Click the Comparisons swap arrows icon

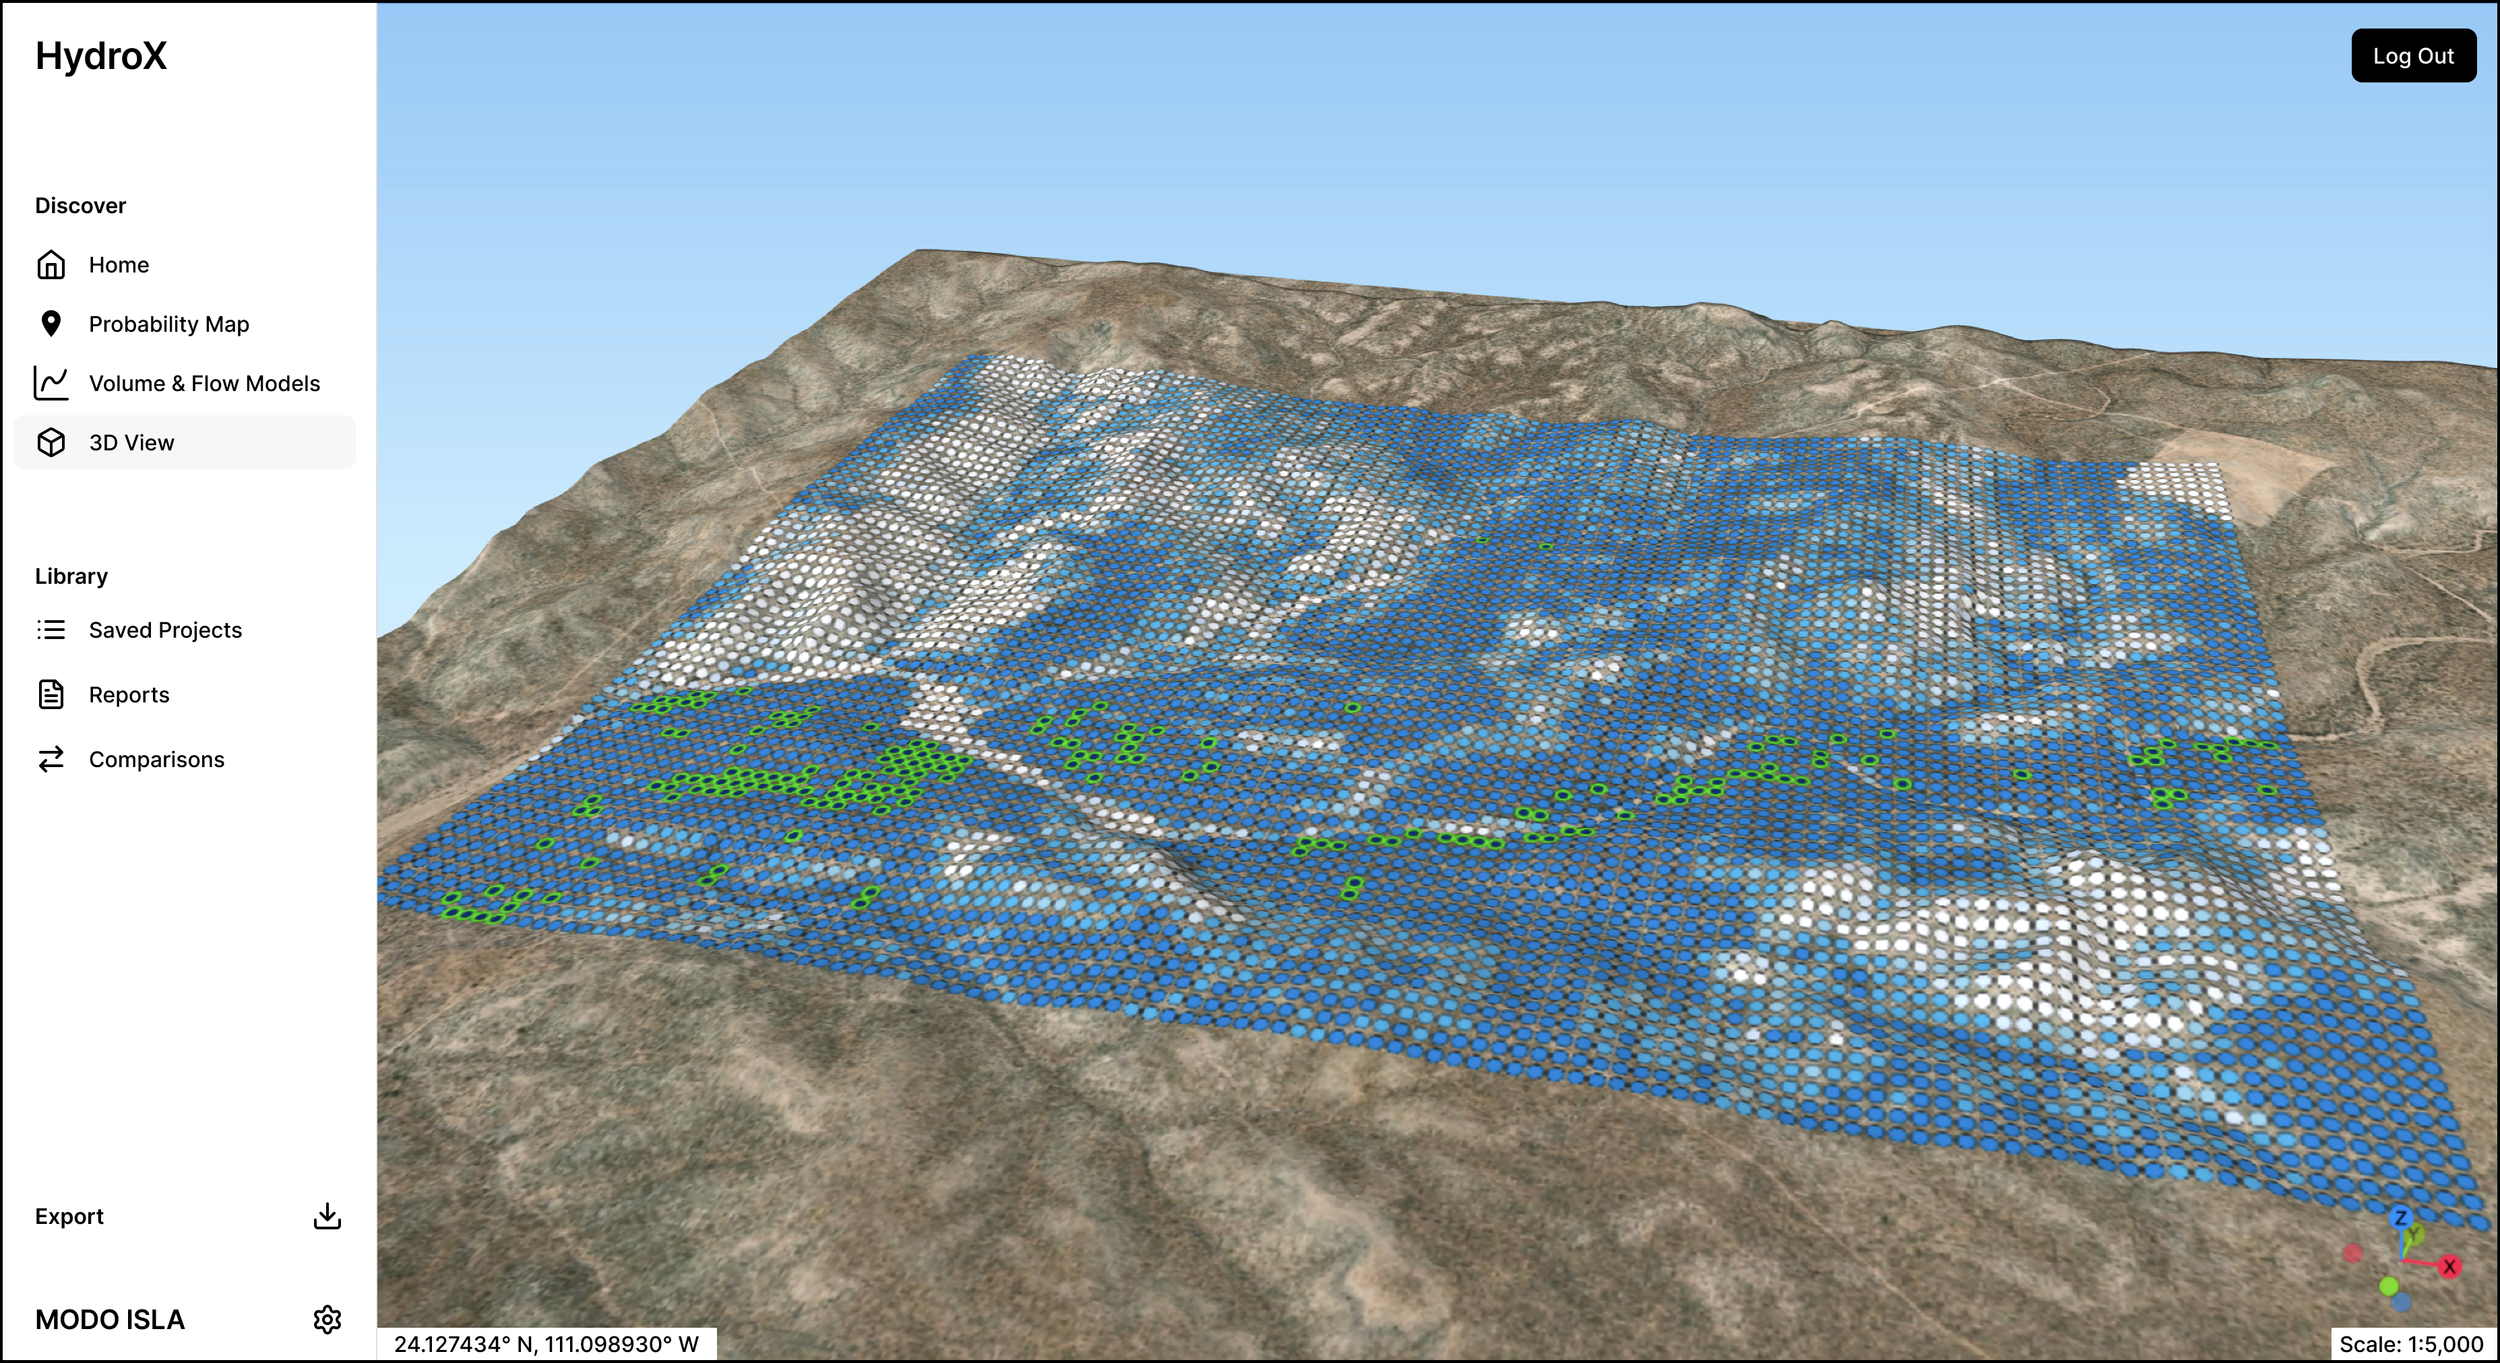(51, 759)
